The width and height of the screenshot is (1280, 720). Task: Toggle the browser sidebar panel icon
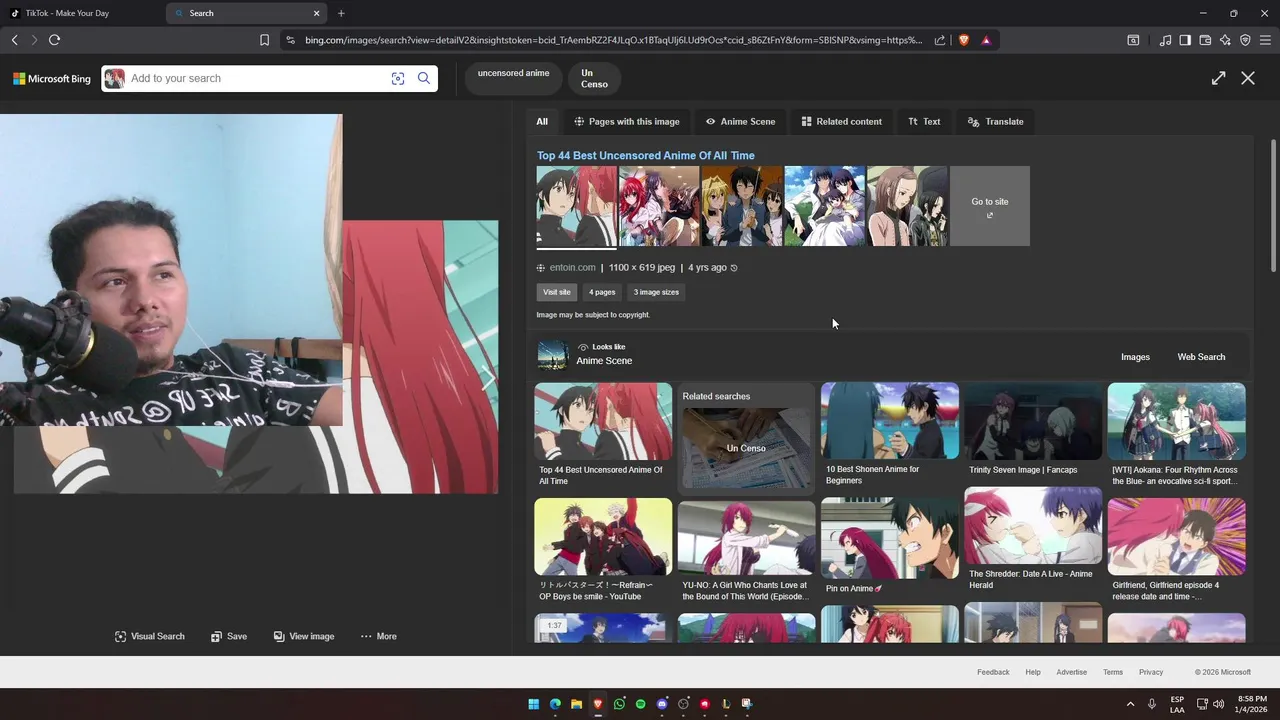[1185, 40]
